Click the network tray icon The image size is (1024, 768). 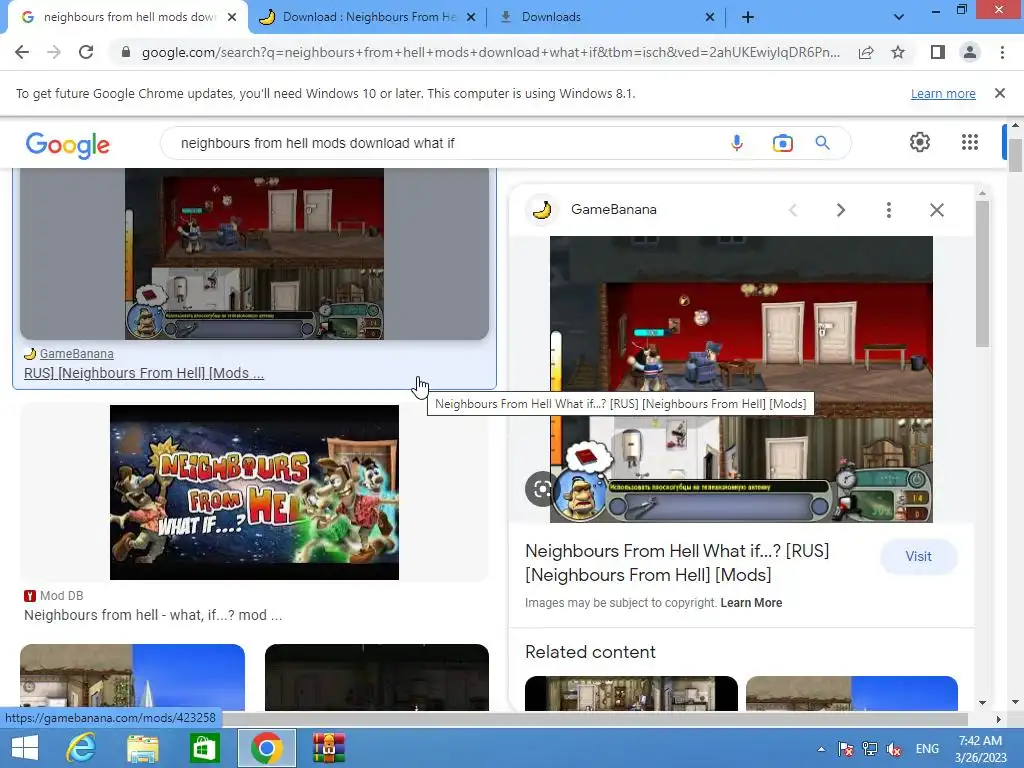(870, 749)
